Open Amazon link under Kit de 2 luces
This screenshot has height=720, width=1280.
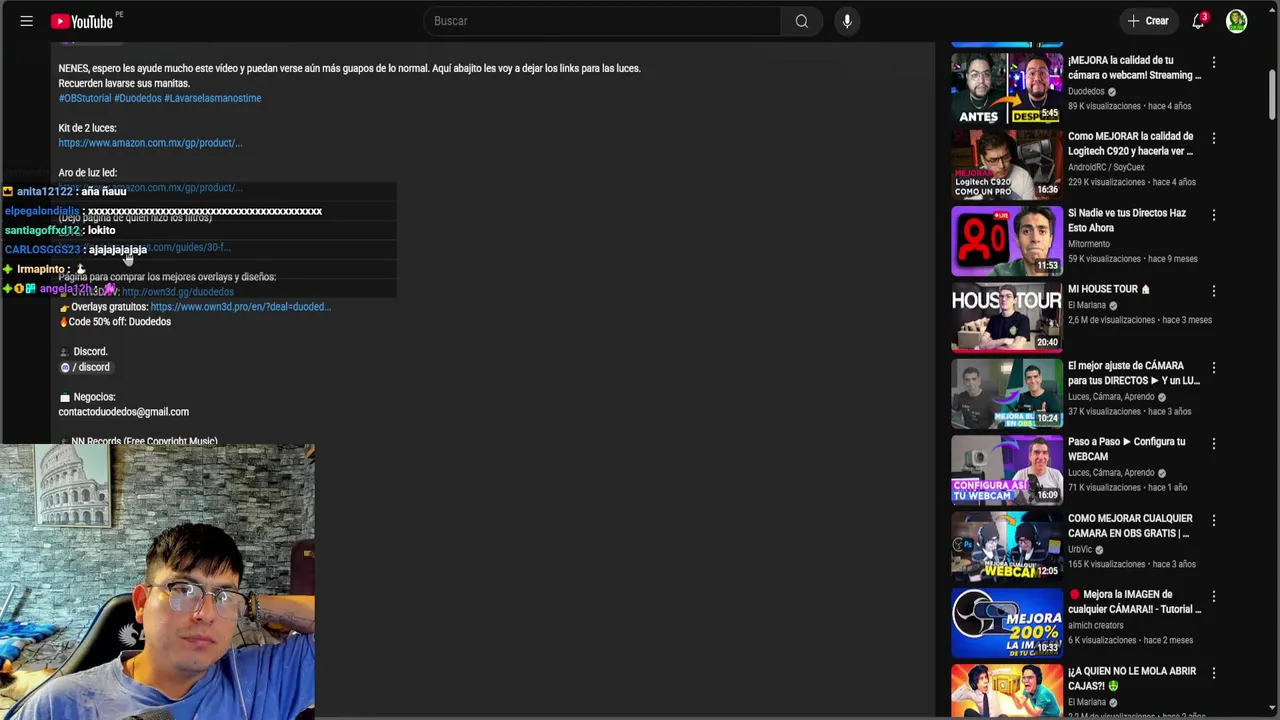point(150,143)
